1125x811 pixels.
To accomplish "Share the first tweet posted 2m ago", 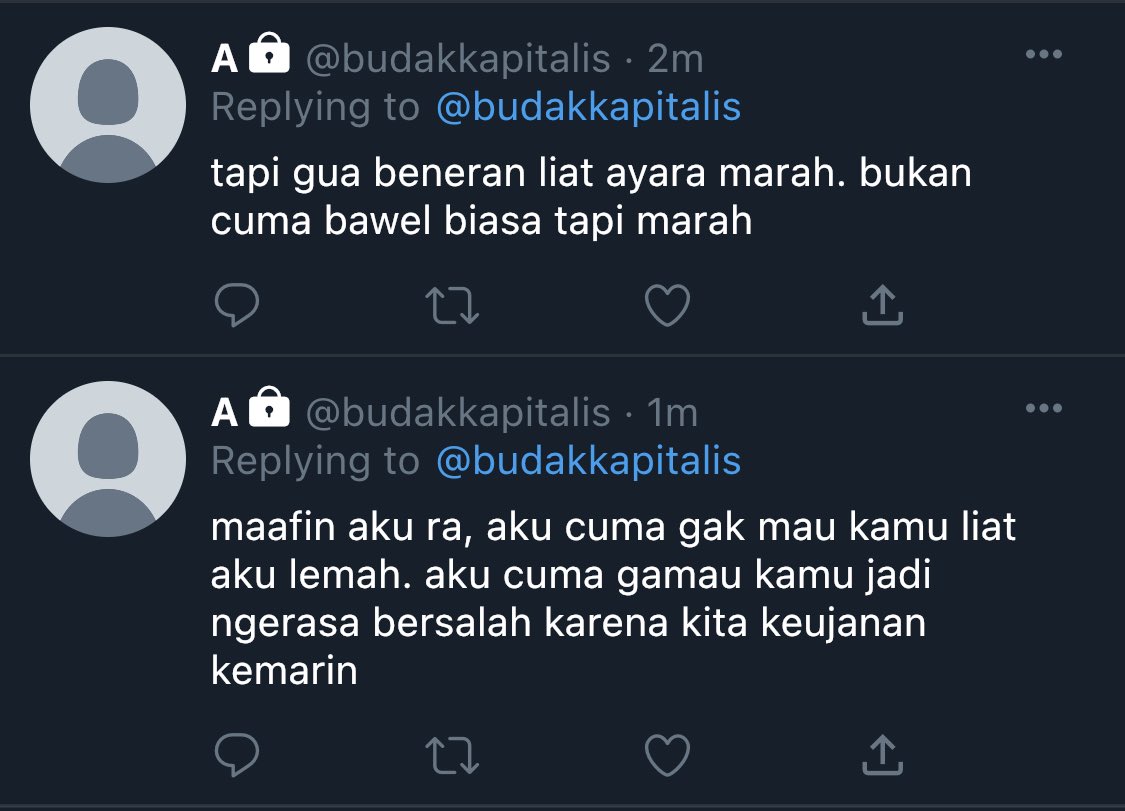I will coord(882,305).
